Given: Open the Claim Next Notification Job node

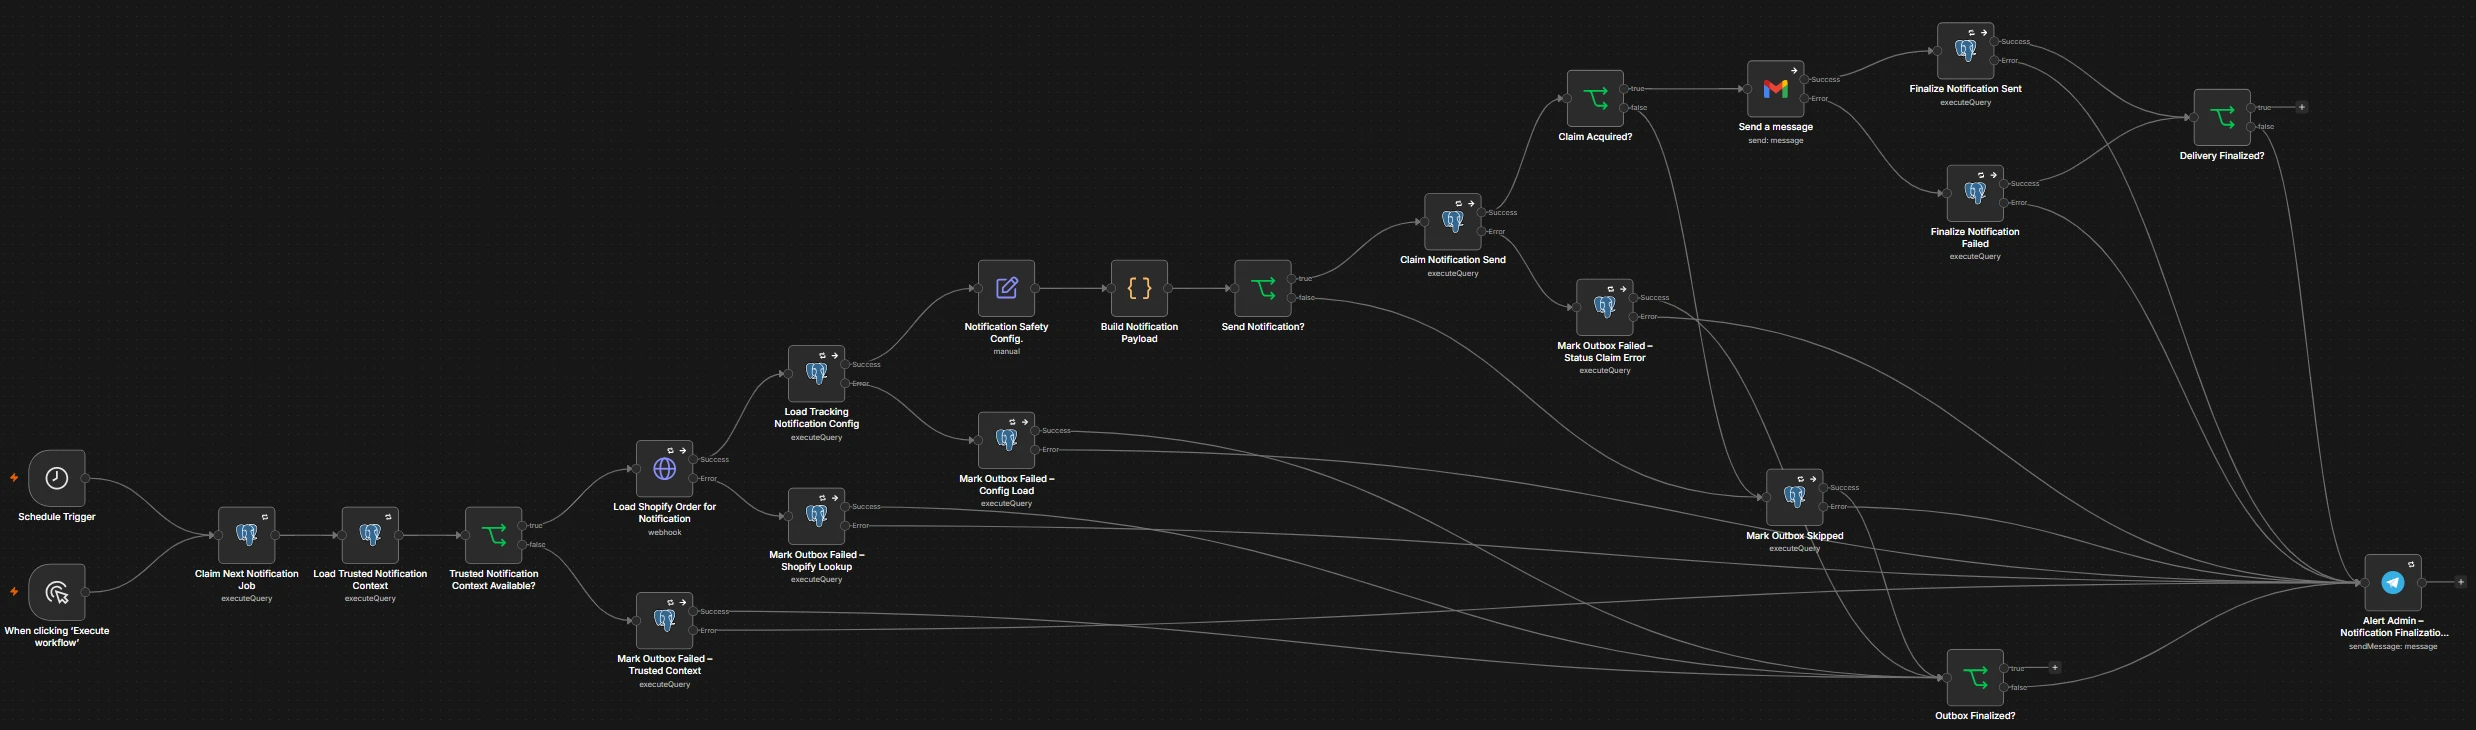Looking at the screenshot, I should (x=247, y=535).
